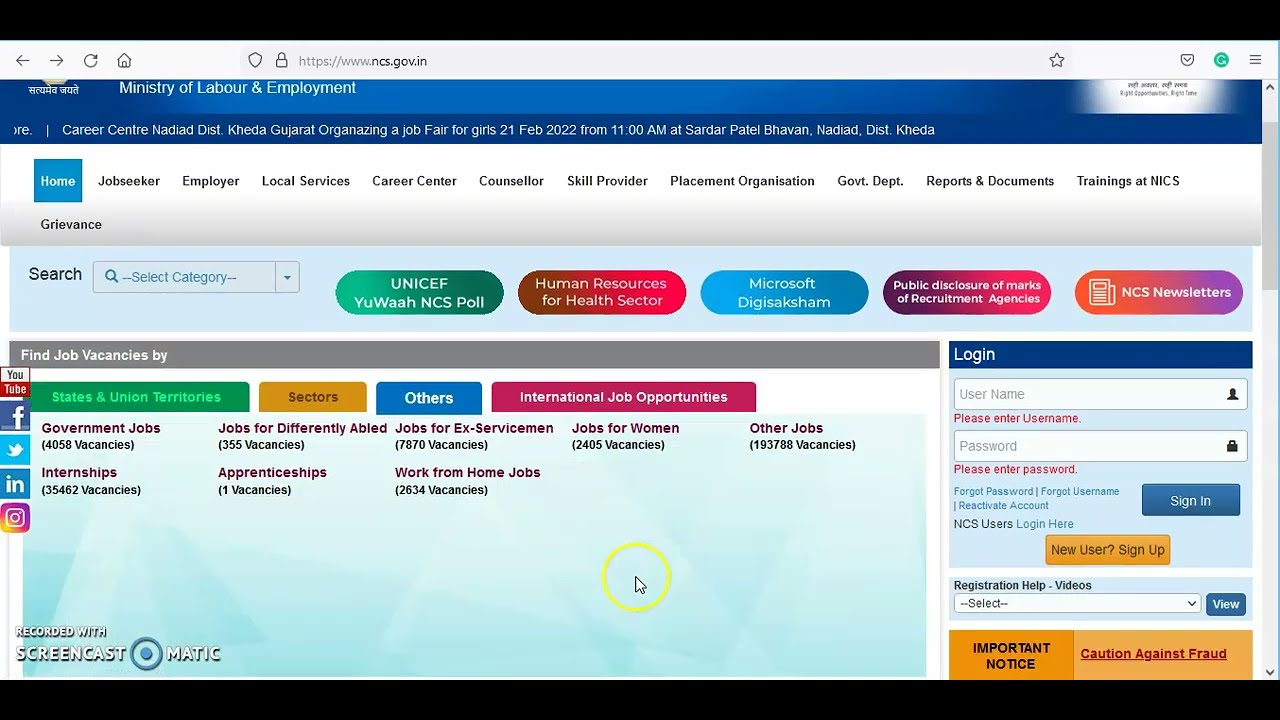The image size is (1280, 720).
Task: Bookmark page with the star icon
Action: [x=1057, y=61]
